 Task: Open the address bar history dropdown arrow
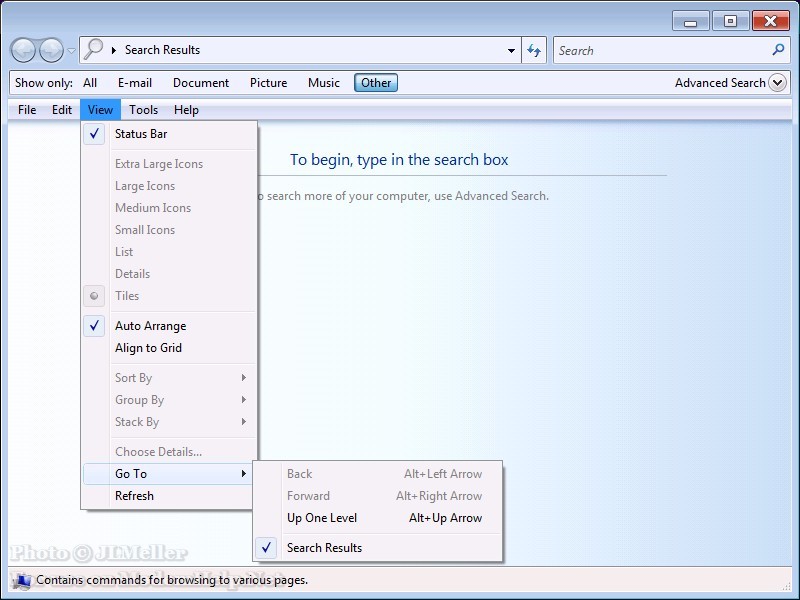point(511,50)
